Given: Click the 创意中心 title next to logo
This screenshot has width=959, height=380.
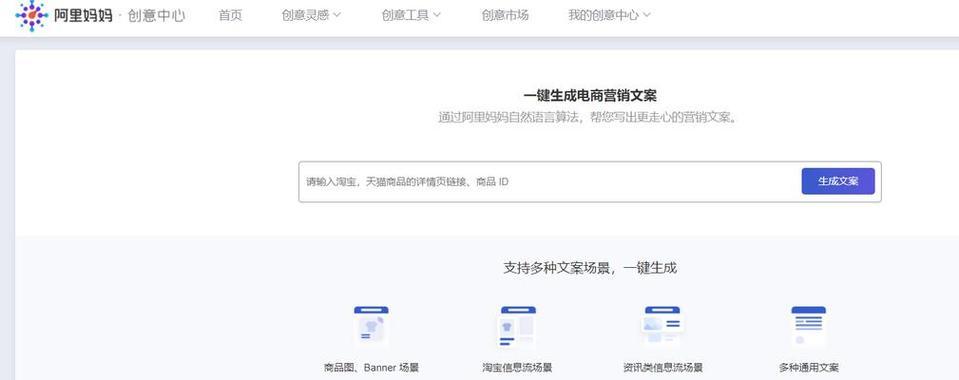Looking at the screenshot, I should pos(157,16).
